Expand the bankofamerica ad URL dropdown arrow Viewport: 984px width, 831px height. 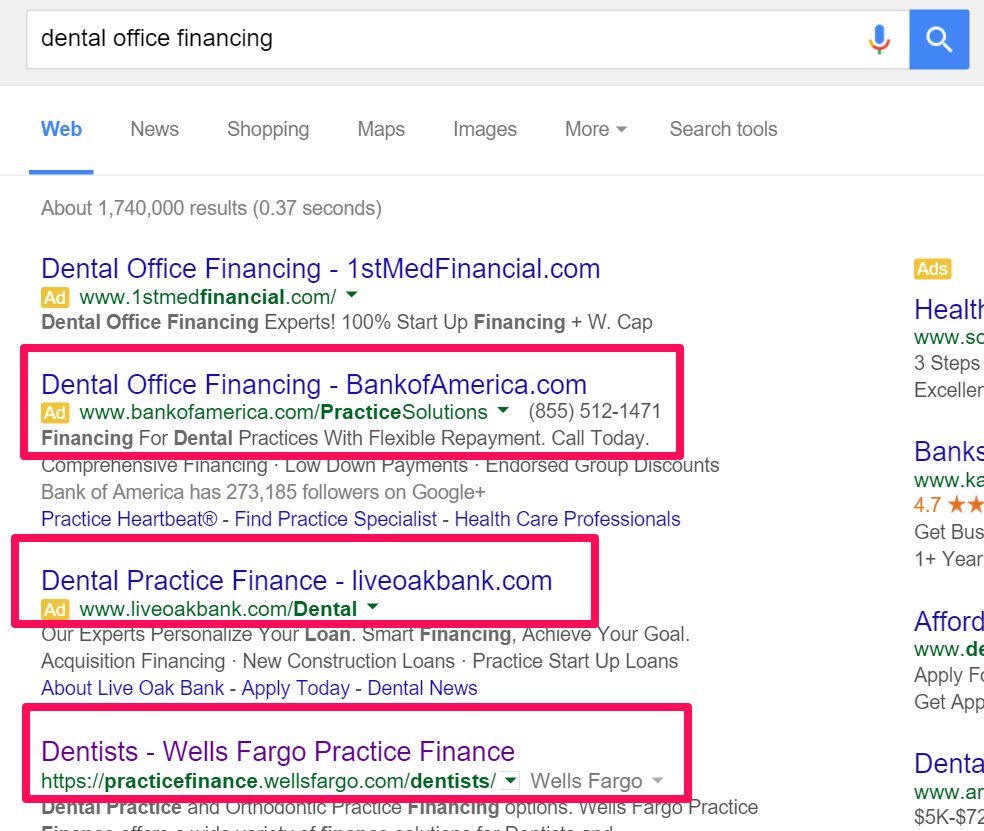(x=503, y=410)
